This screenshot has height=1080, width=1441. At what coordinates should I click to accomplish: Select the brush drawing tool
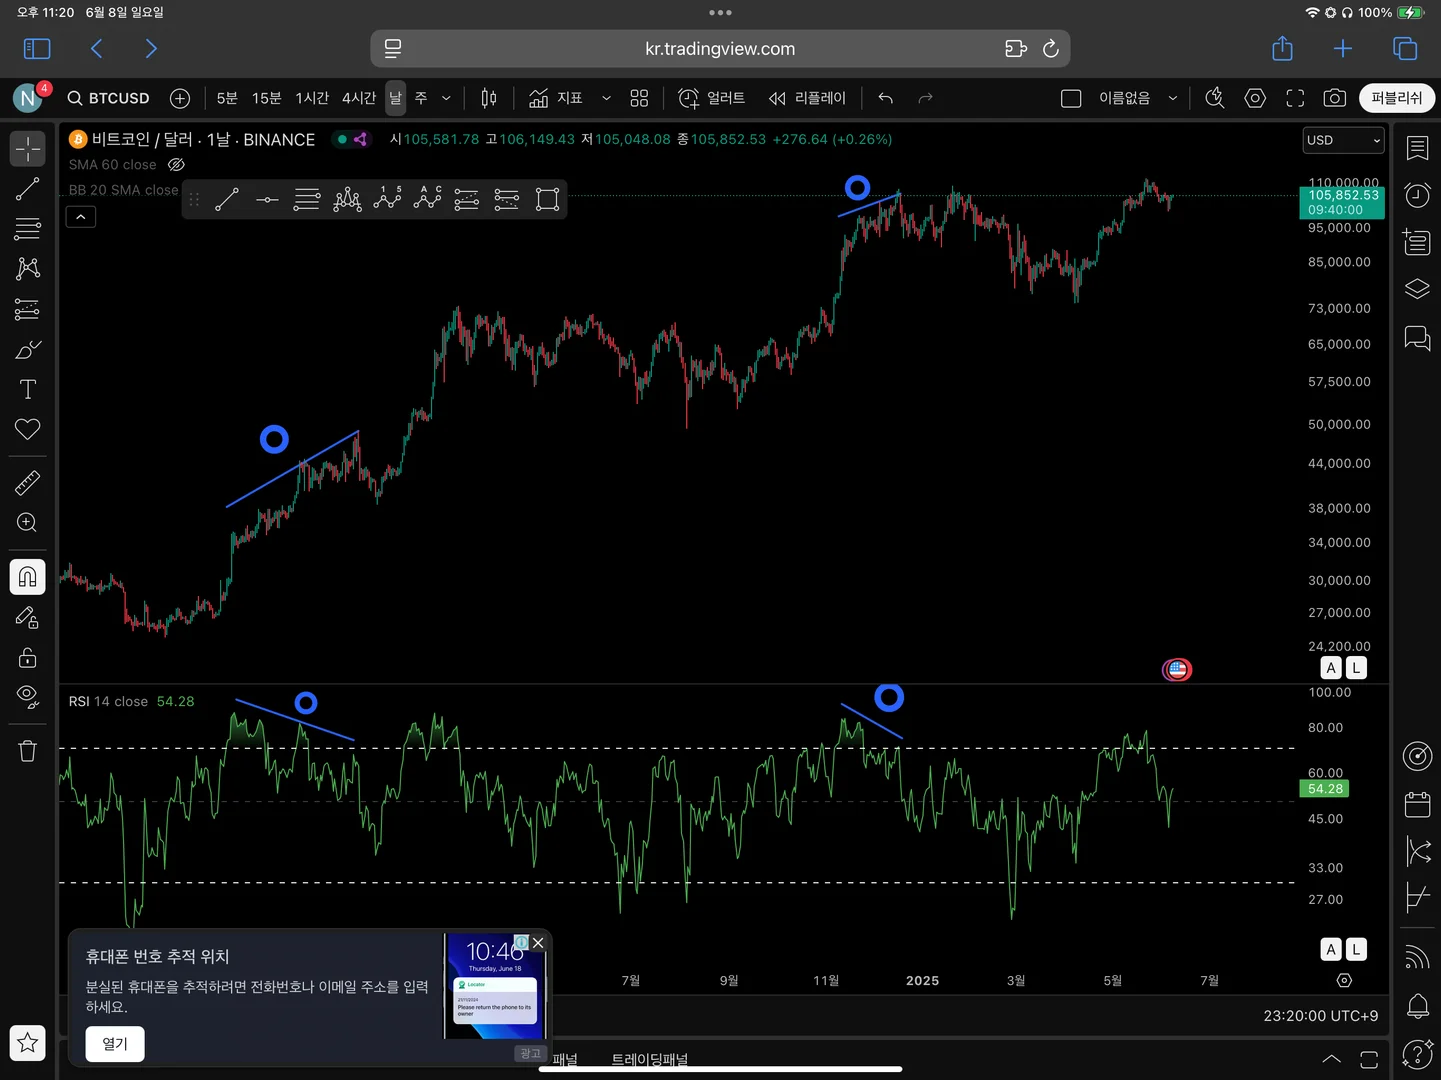(27, 349)
